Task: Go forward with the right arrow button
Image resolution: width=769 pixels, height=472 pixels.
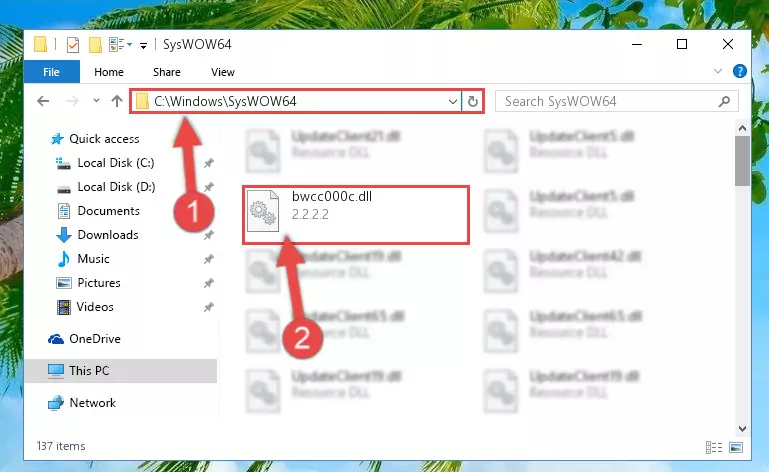Action: coord(72,102)
